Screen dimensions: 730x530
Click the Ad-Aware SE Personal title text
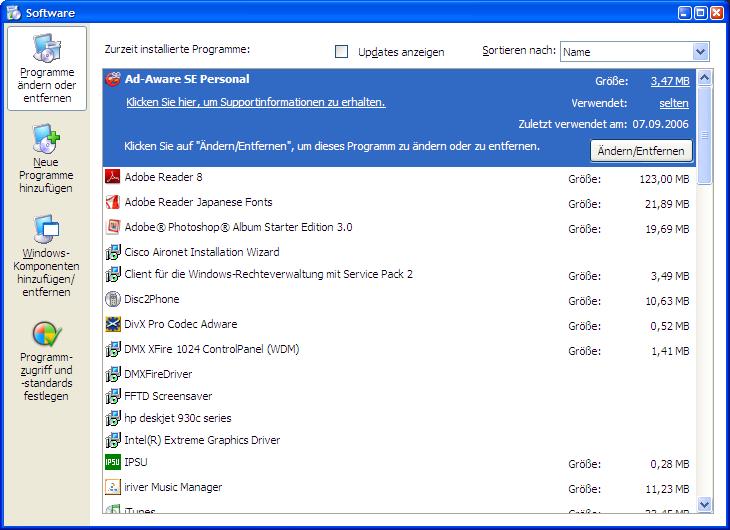coord(187,79)
